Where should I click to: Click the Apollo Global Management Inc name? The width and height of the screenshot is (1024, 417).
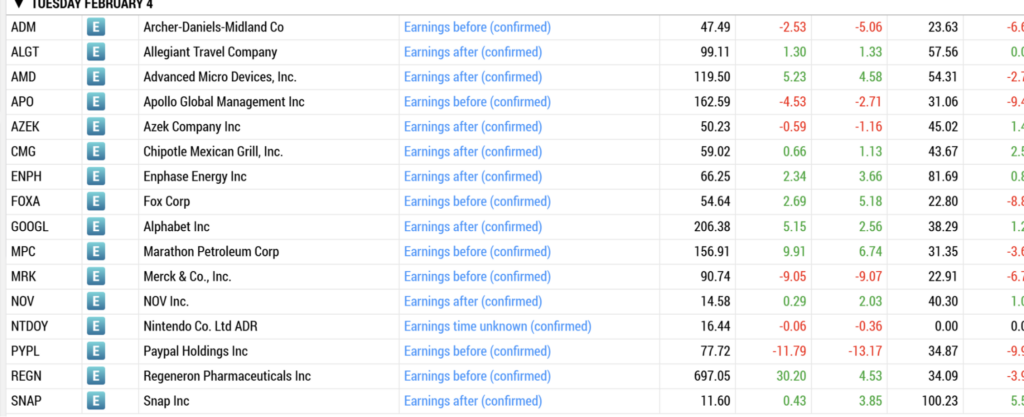[x=224, y=102]
